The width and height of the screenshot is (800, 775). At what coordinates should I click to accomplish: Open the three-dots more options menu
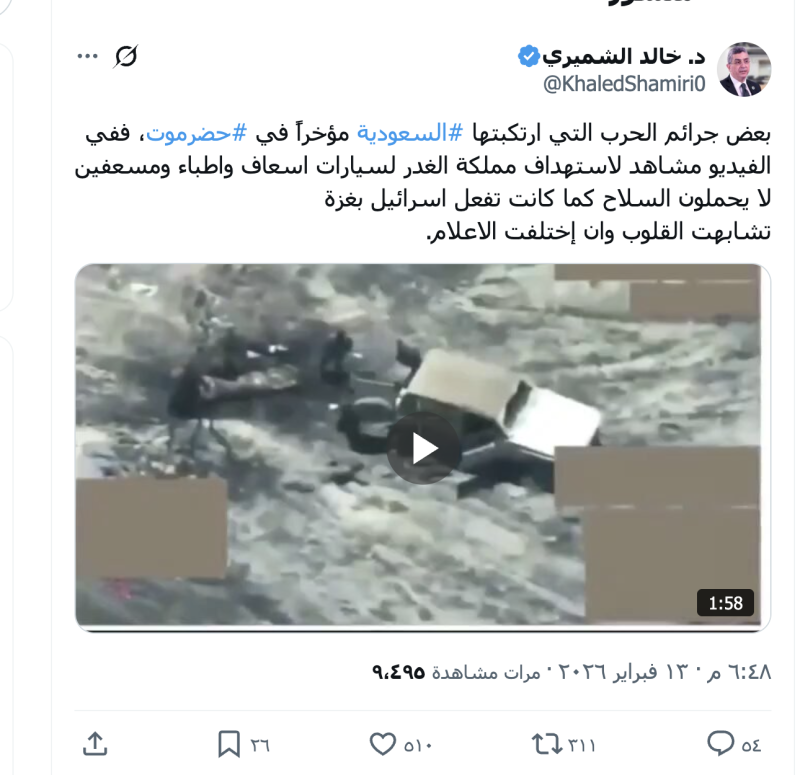(x=87, y=56)
